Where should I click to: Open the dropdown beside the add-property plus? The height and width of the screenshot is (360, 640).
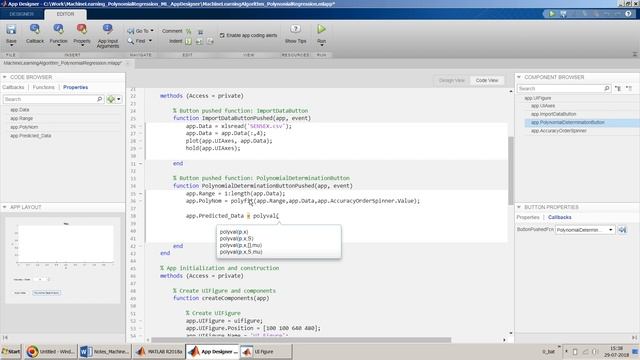(119, 99)
